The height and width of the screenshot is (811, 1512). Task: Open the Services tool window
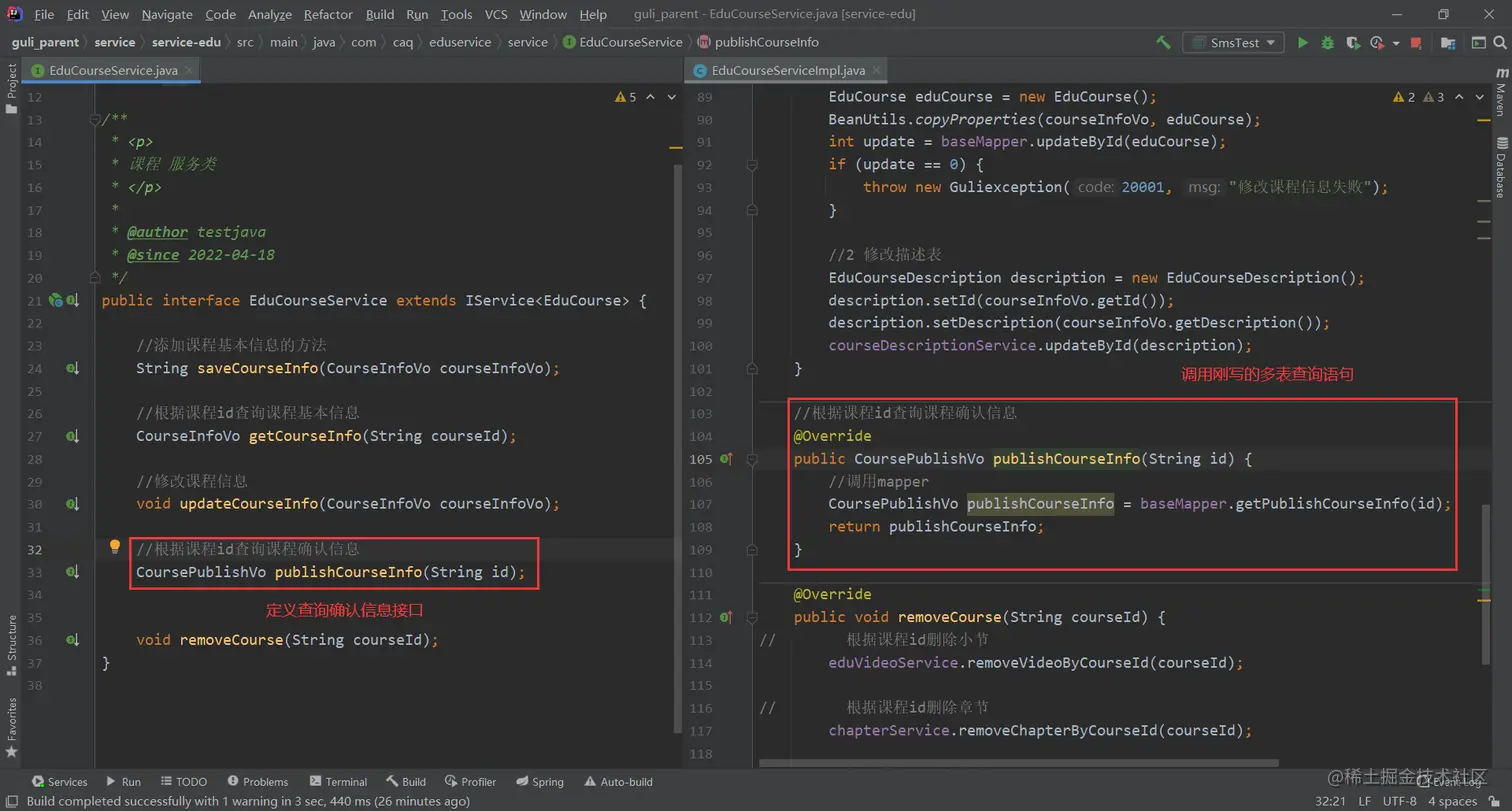pyautogui.click(x=59, y=781)
